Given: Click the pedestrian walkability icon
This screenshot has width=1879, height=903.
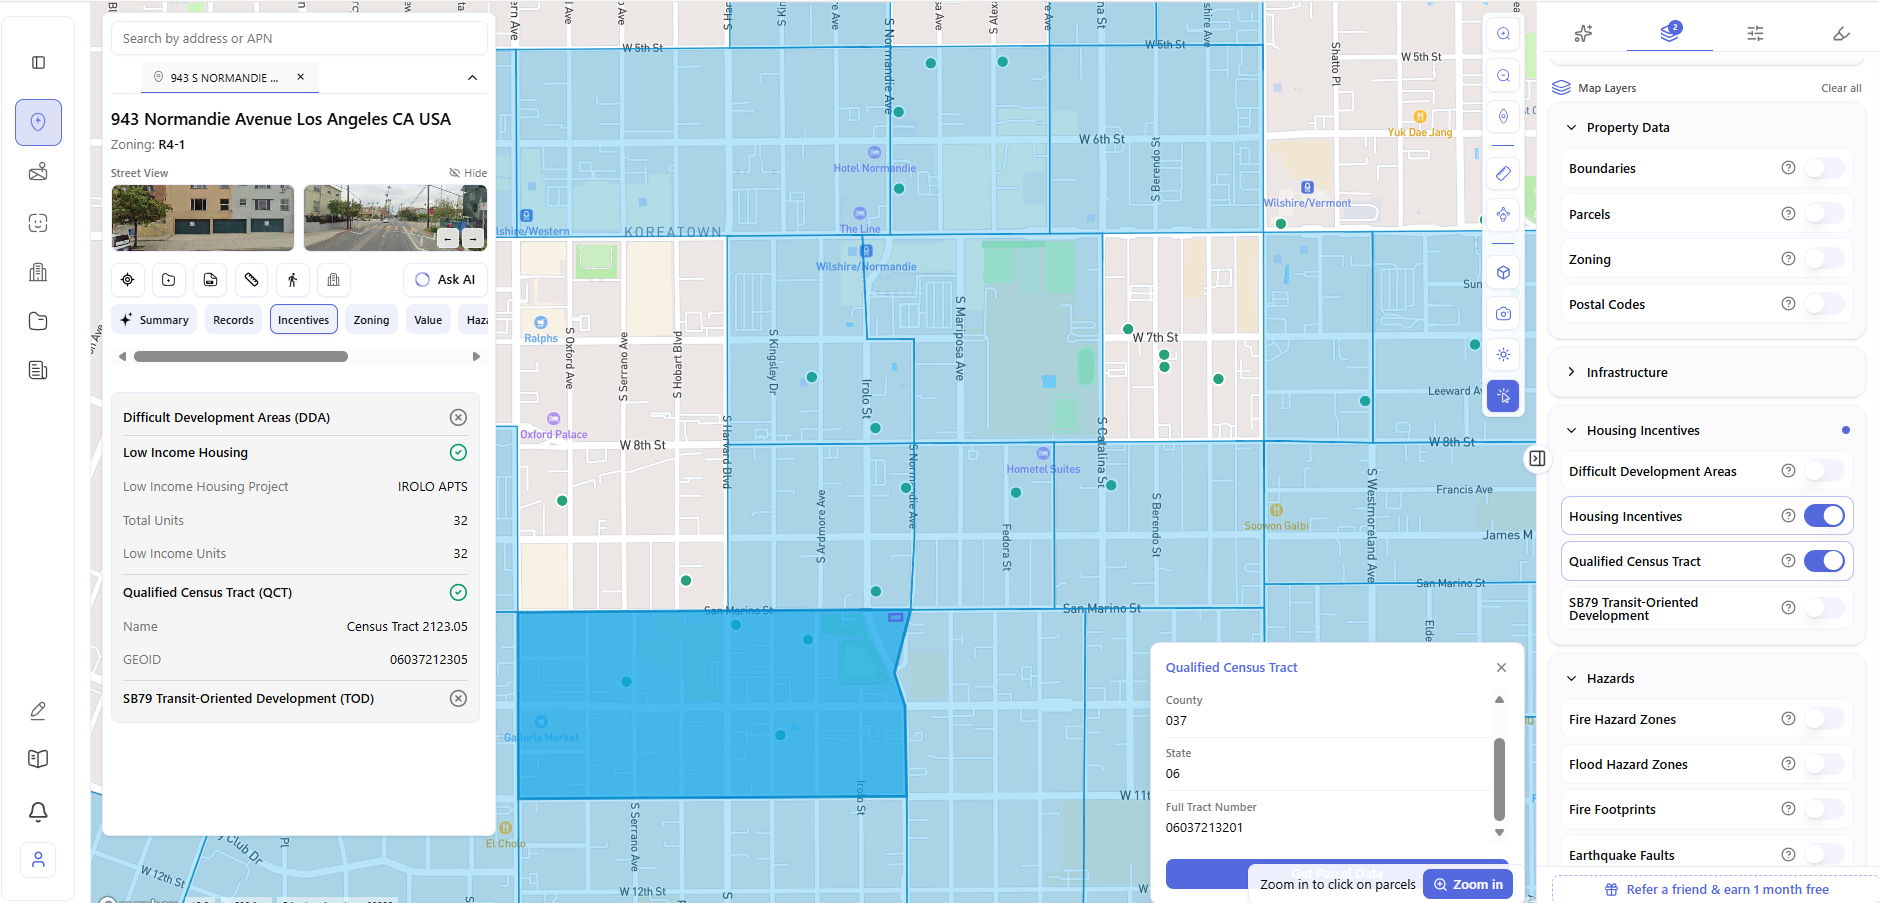Looking at the screenshot, I should [x=292, y=280].
